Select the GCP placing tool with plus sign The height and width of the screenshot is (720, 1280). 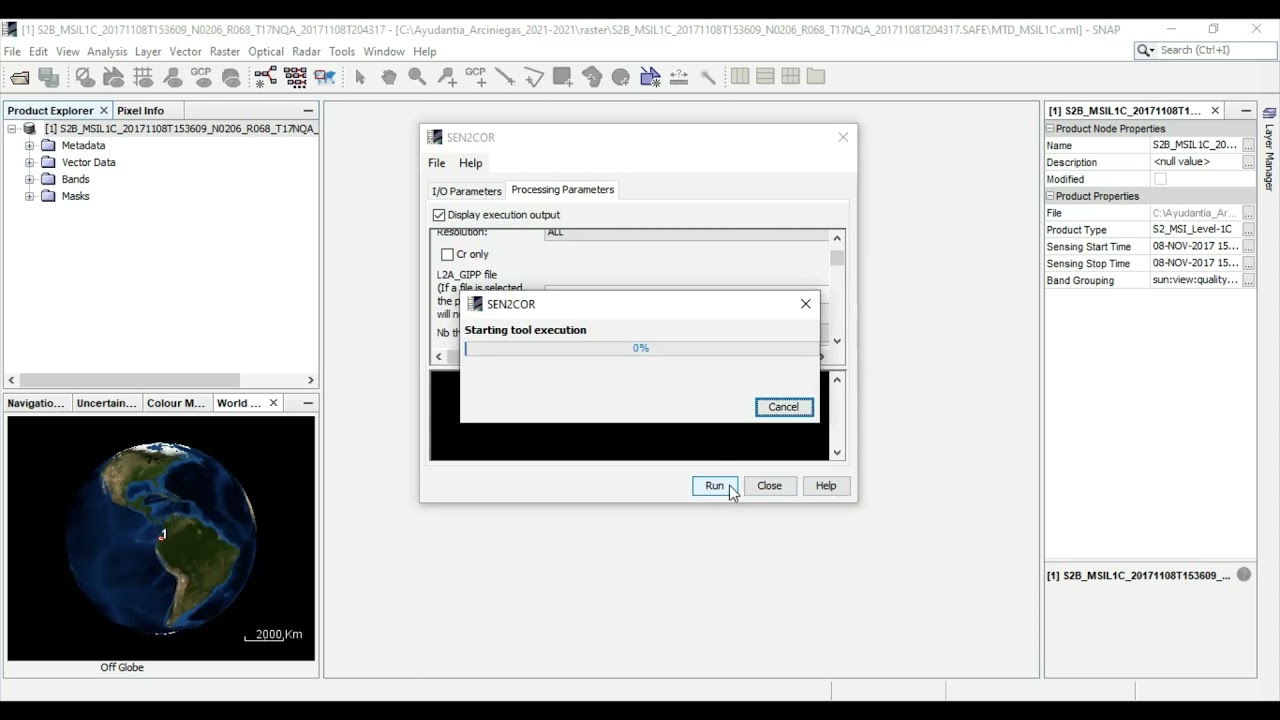coord(476,77)
